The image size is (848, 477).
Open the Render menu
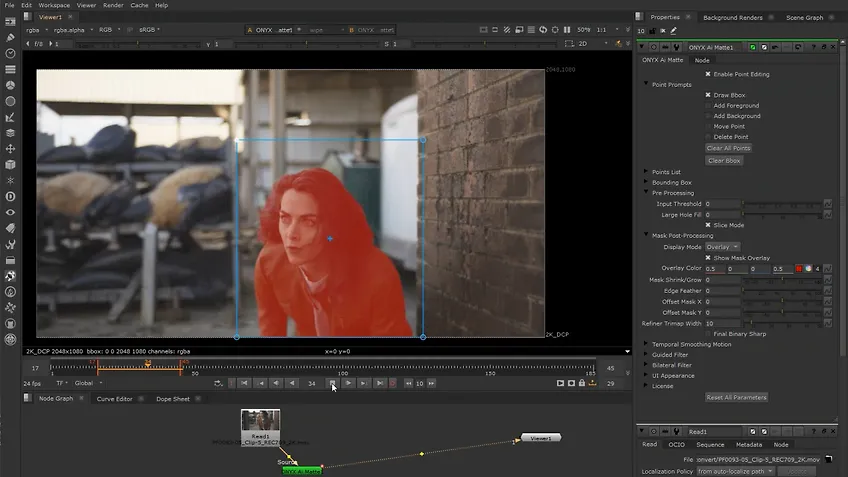coord(113,5)
